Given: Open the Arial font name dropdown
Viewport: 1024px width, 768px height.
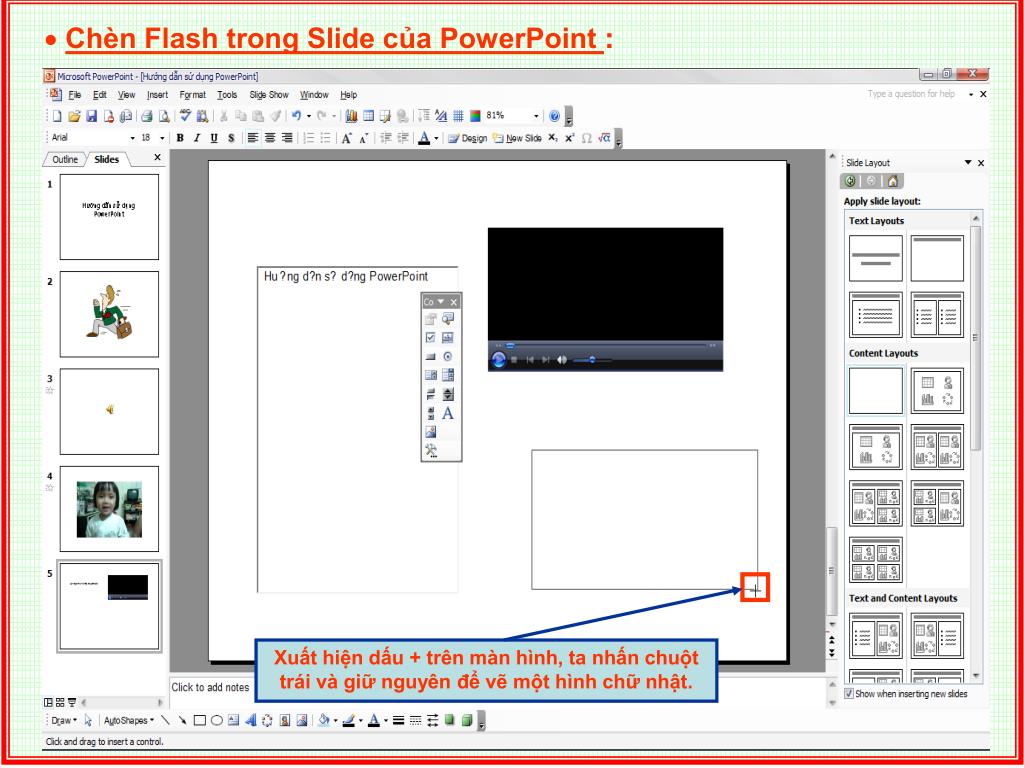Looking at the screenshot, I should pyautogui.click(x=133, y=138).
